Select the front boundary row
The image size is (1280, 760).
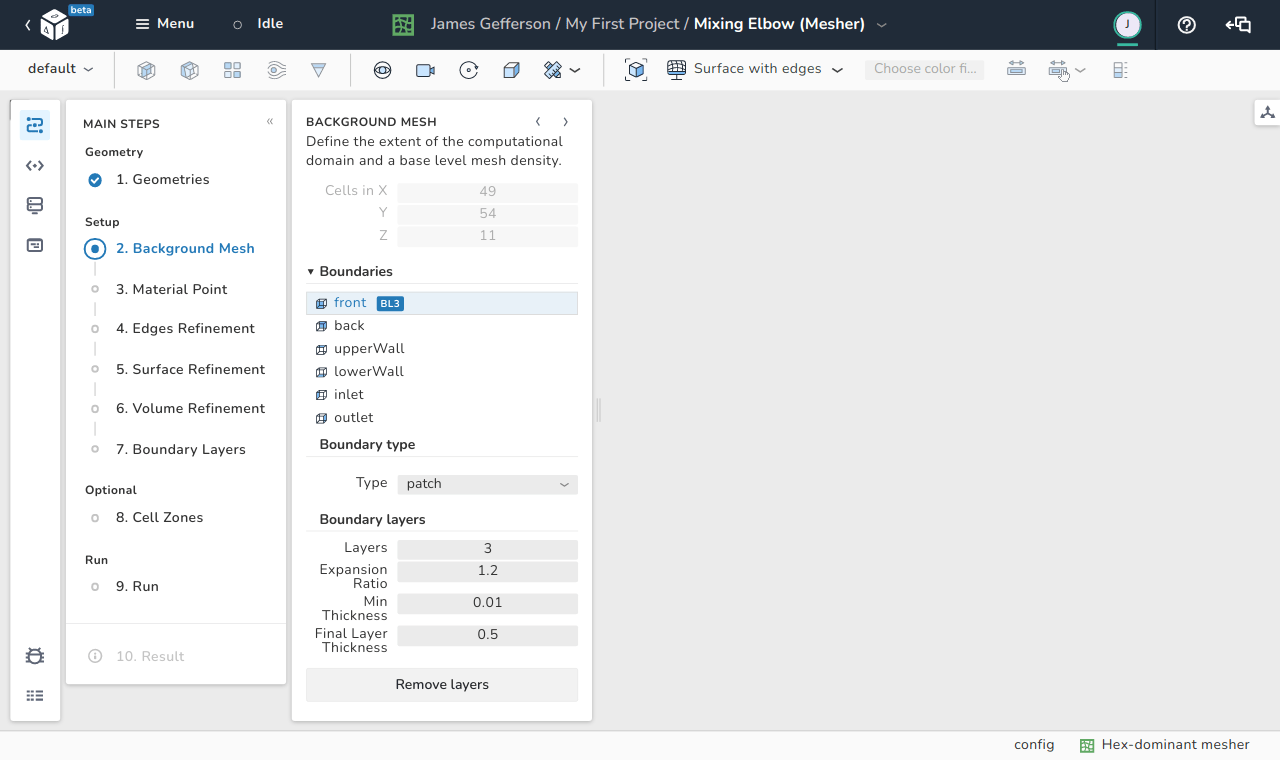tap(442, 303)
